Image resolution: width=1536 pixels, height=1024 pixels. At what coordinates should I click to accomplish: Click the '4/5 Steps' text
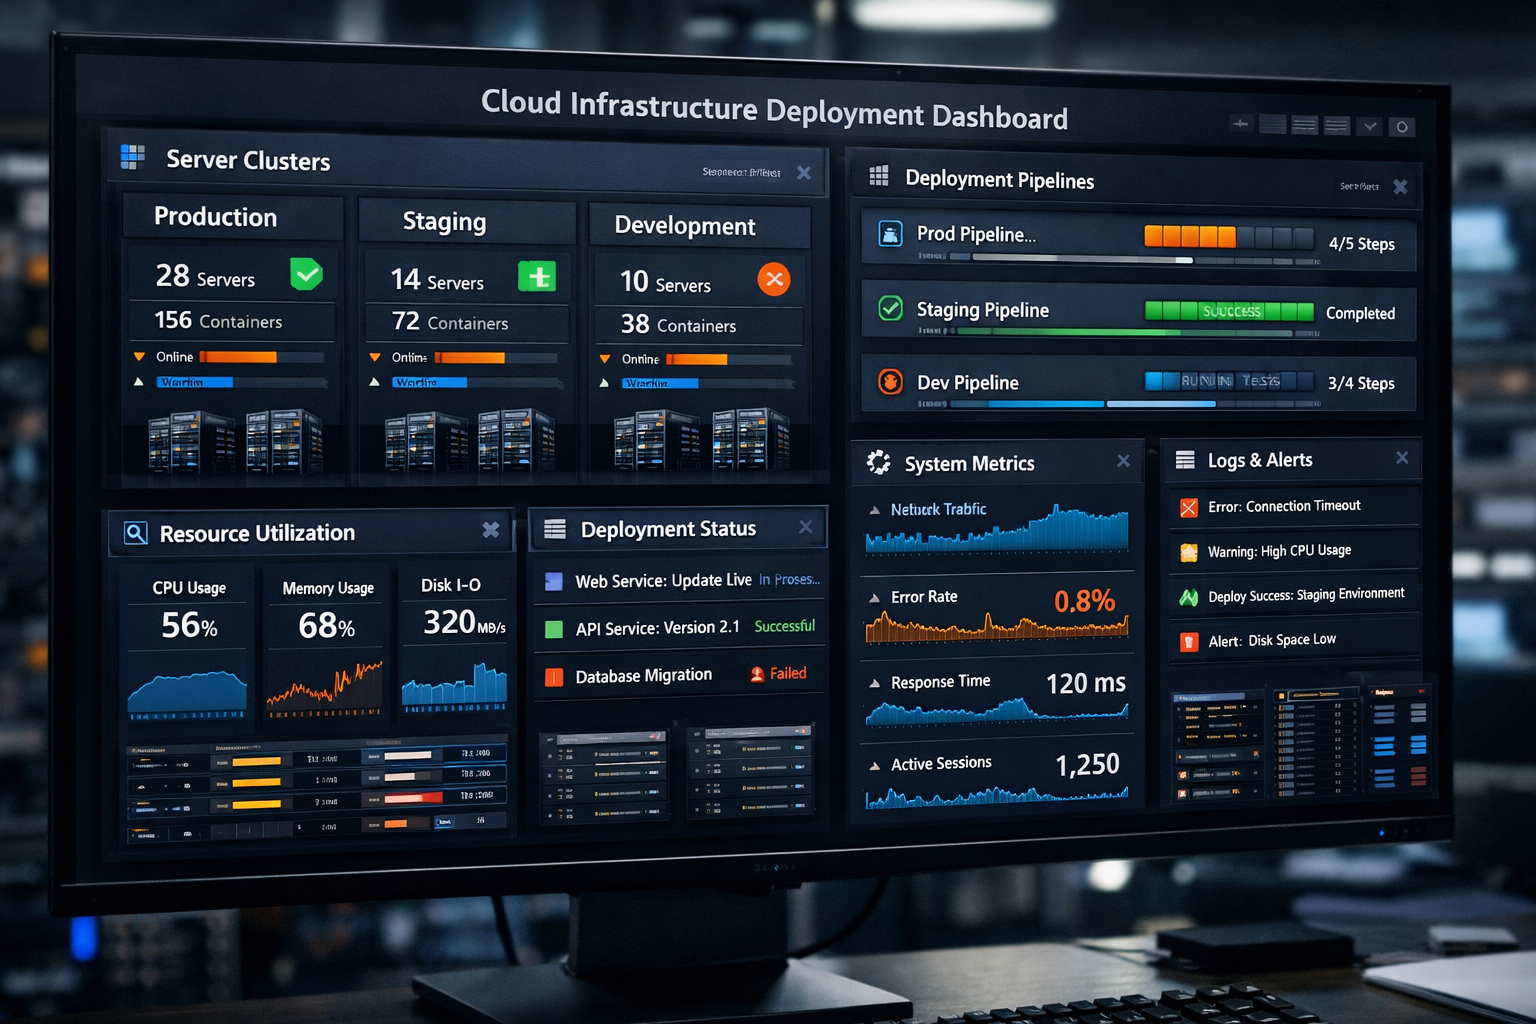[1361, 243]
